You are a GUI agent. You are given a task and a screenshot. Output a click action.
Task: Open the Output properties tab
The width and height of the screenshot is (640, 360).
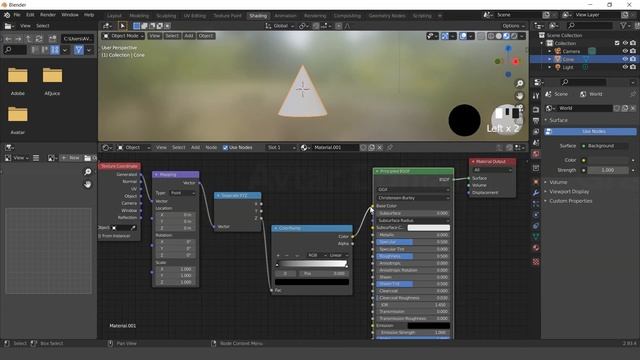(536, 121)
